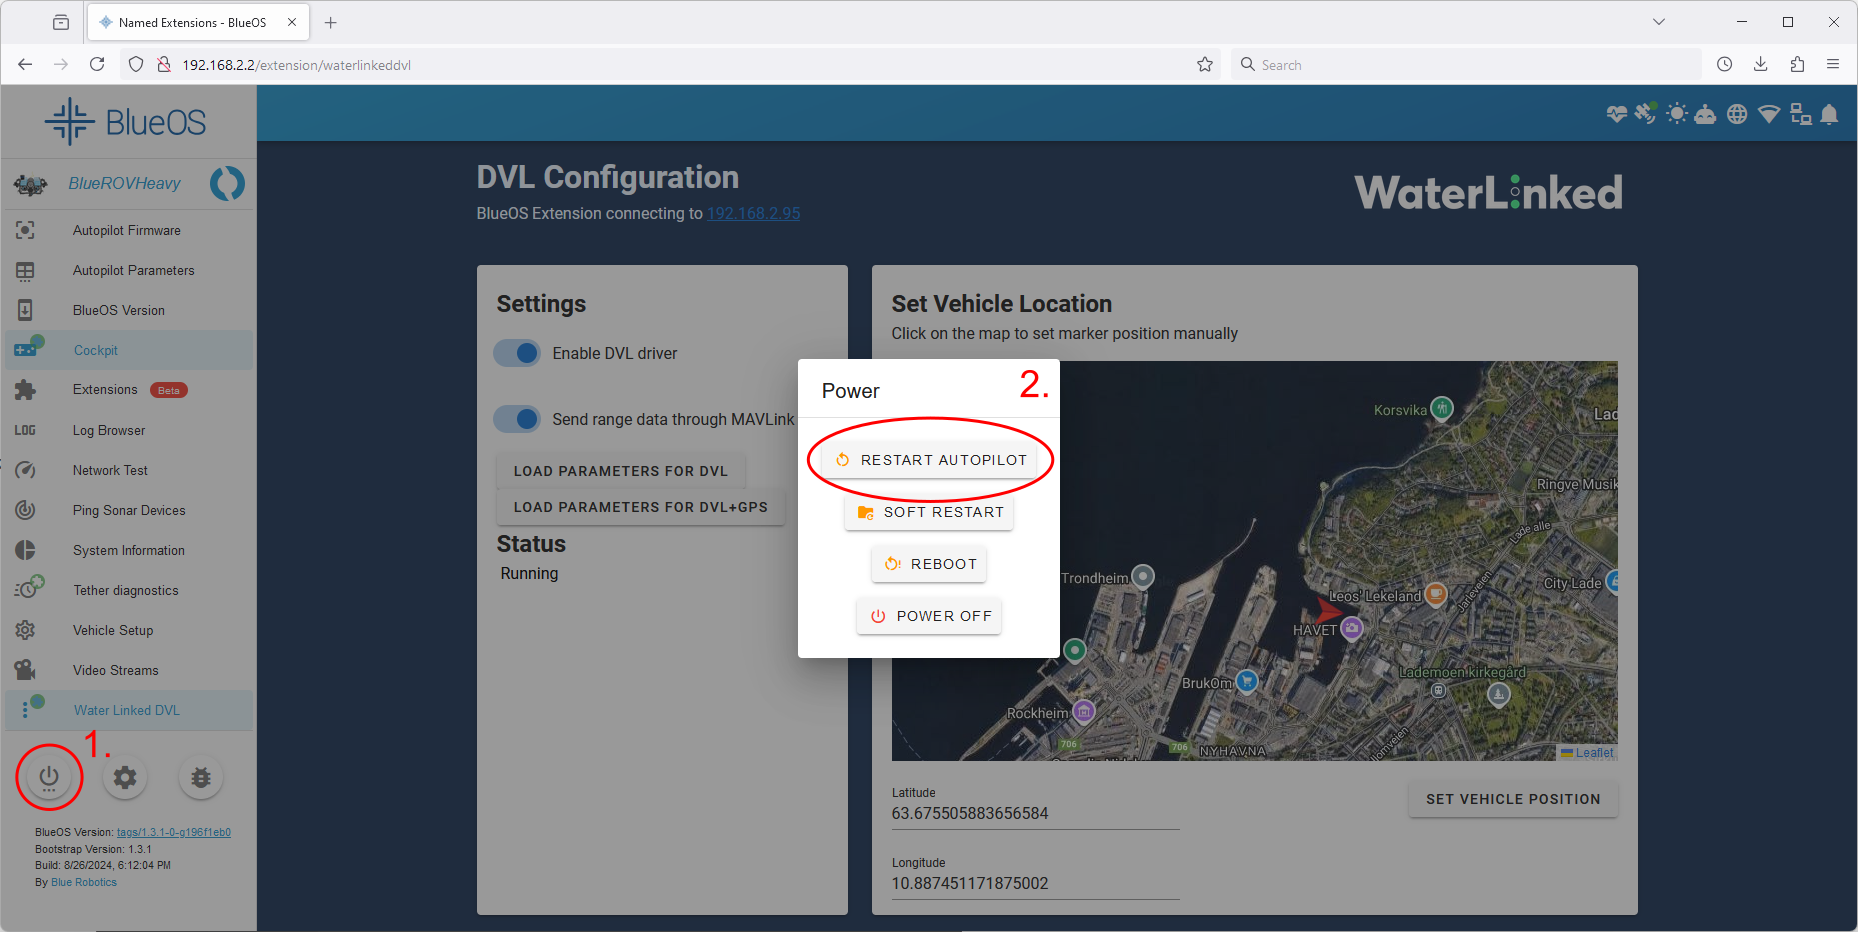
Task: Click the browser Search box
Action: click(1465, 65)
